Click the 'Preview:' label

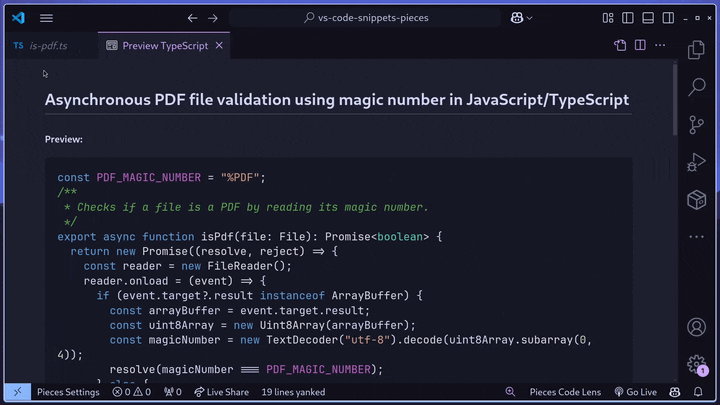[x=64, y=139]
